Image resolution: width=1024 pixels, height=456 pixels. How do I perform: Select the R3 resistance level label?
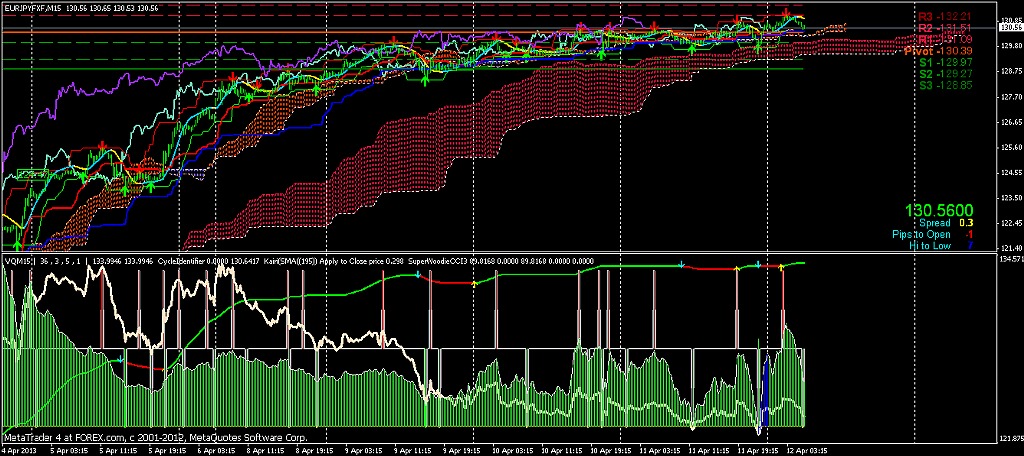(x=943, y=17)
